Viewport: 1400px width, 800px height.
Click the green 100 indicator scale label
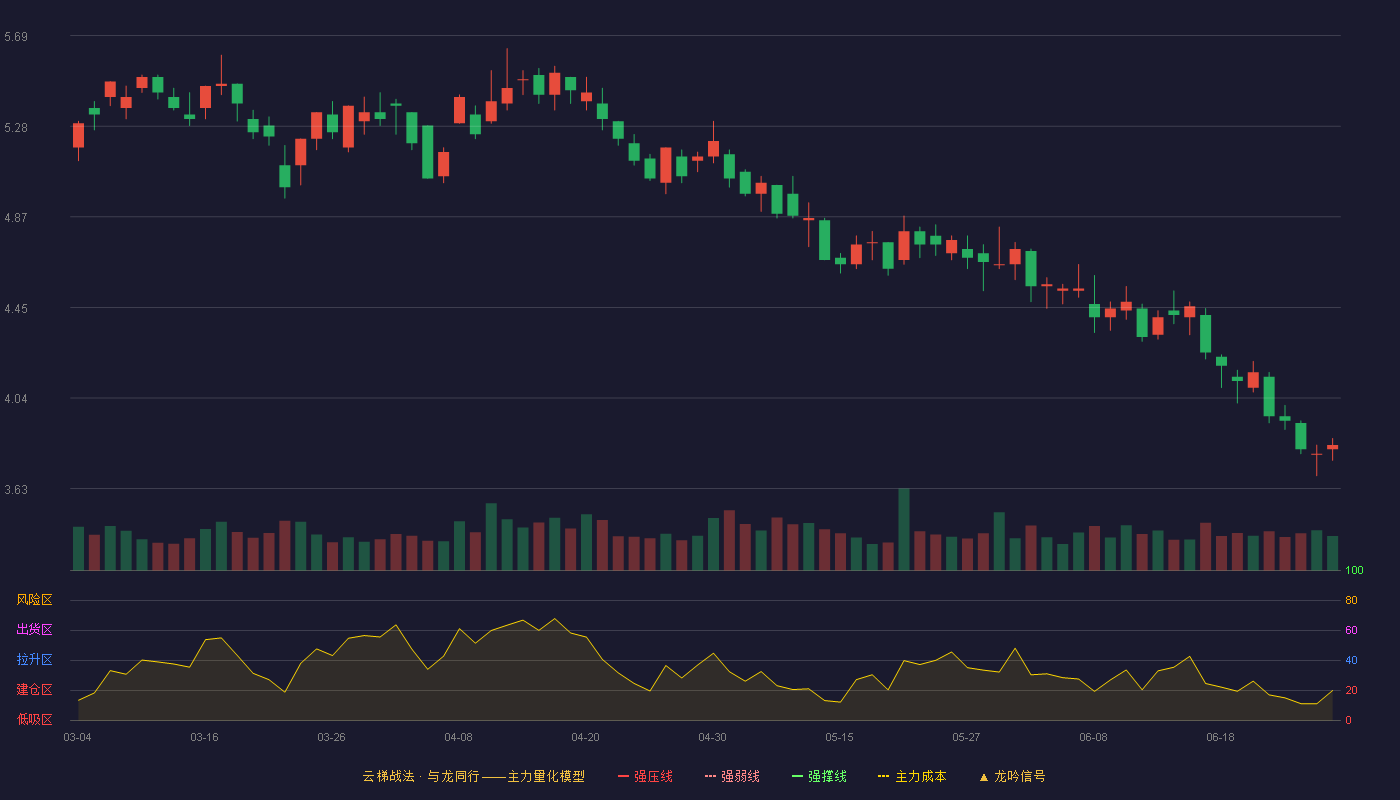1354,571
